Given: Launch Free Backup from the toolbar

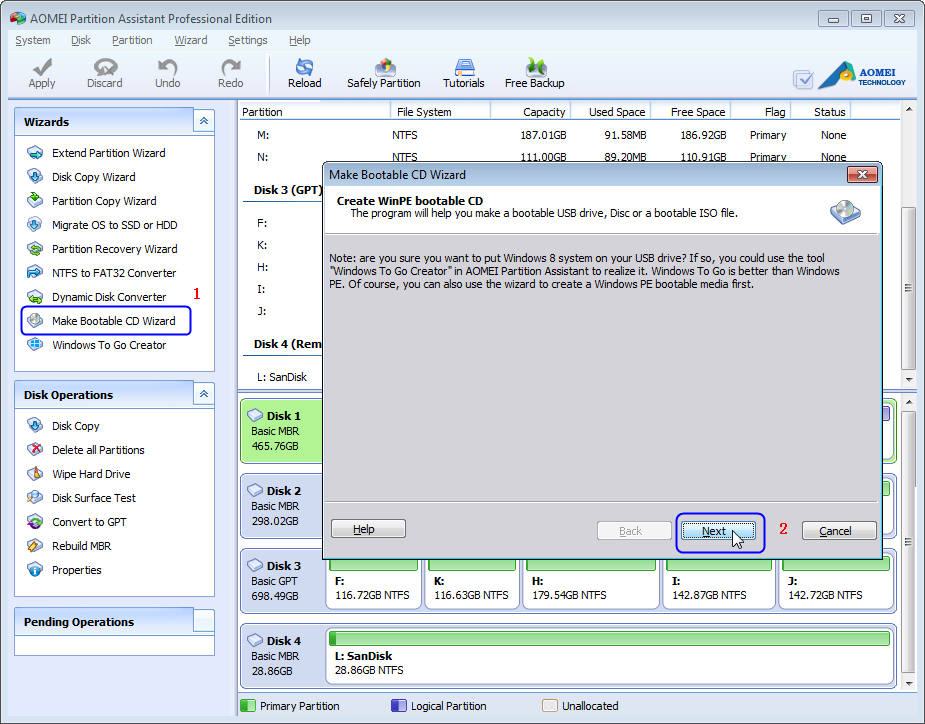Looking at the screenshot, I should (534, 72).
